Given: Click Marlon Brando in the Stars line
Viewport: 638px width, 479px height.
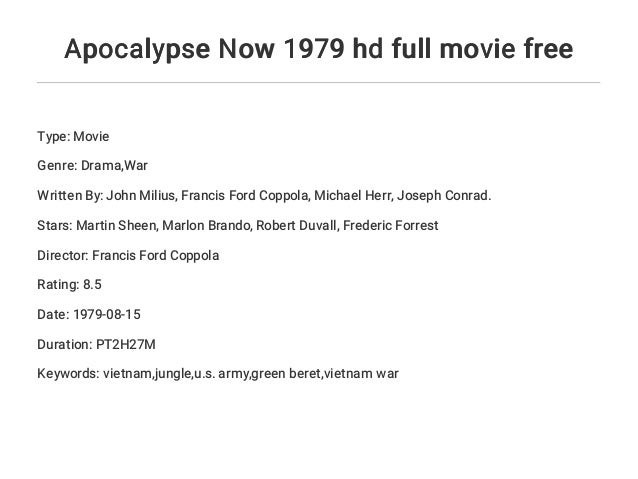Looking at the screenshot, I should (x=207, y=225).
